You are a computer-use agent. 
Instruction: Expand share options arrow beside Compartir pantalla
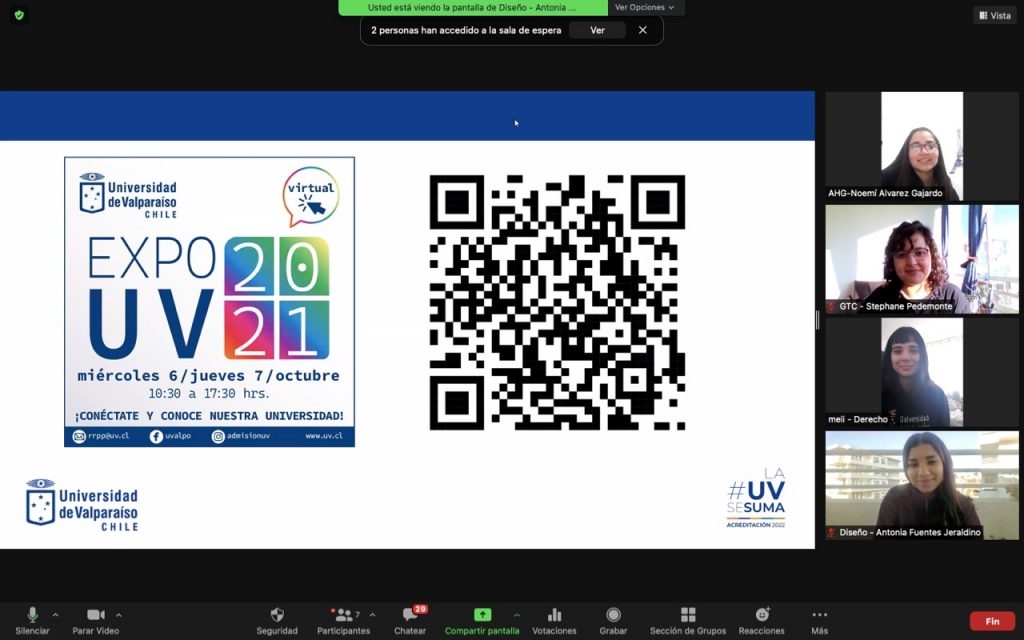click(517, 615)
